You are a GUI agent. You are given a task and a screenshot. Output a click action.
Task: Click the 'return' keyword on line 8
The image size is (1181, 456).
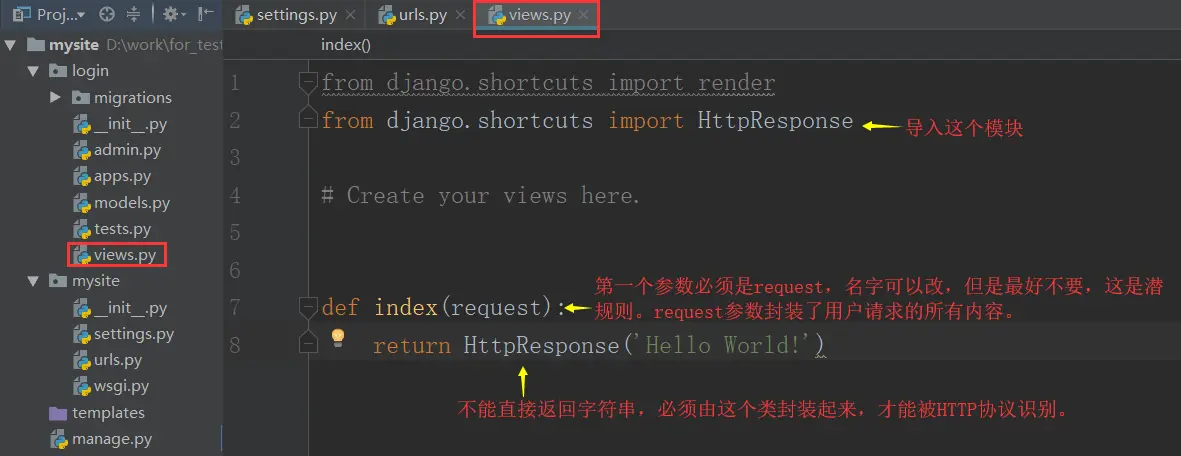point(411,346)
